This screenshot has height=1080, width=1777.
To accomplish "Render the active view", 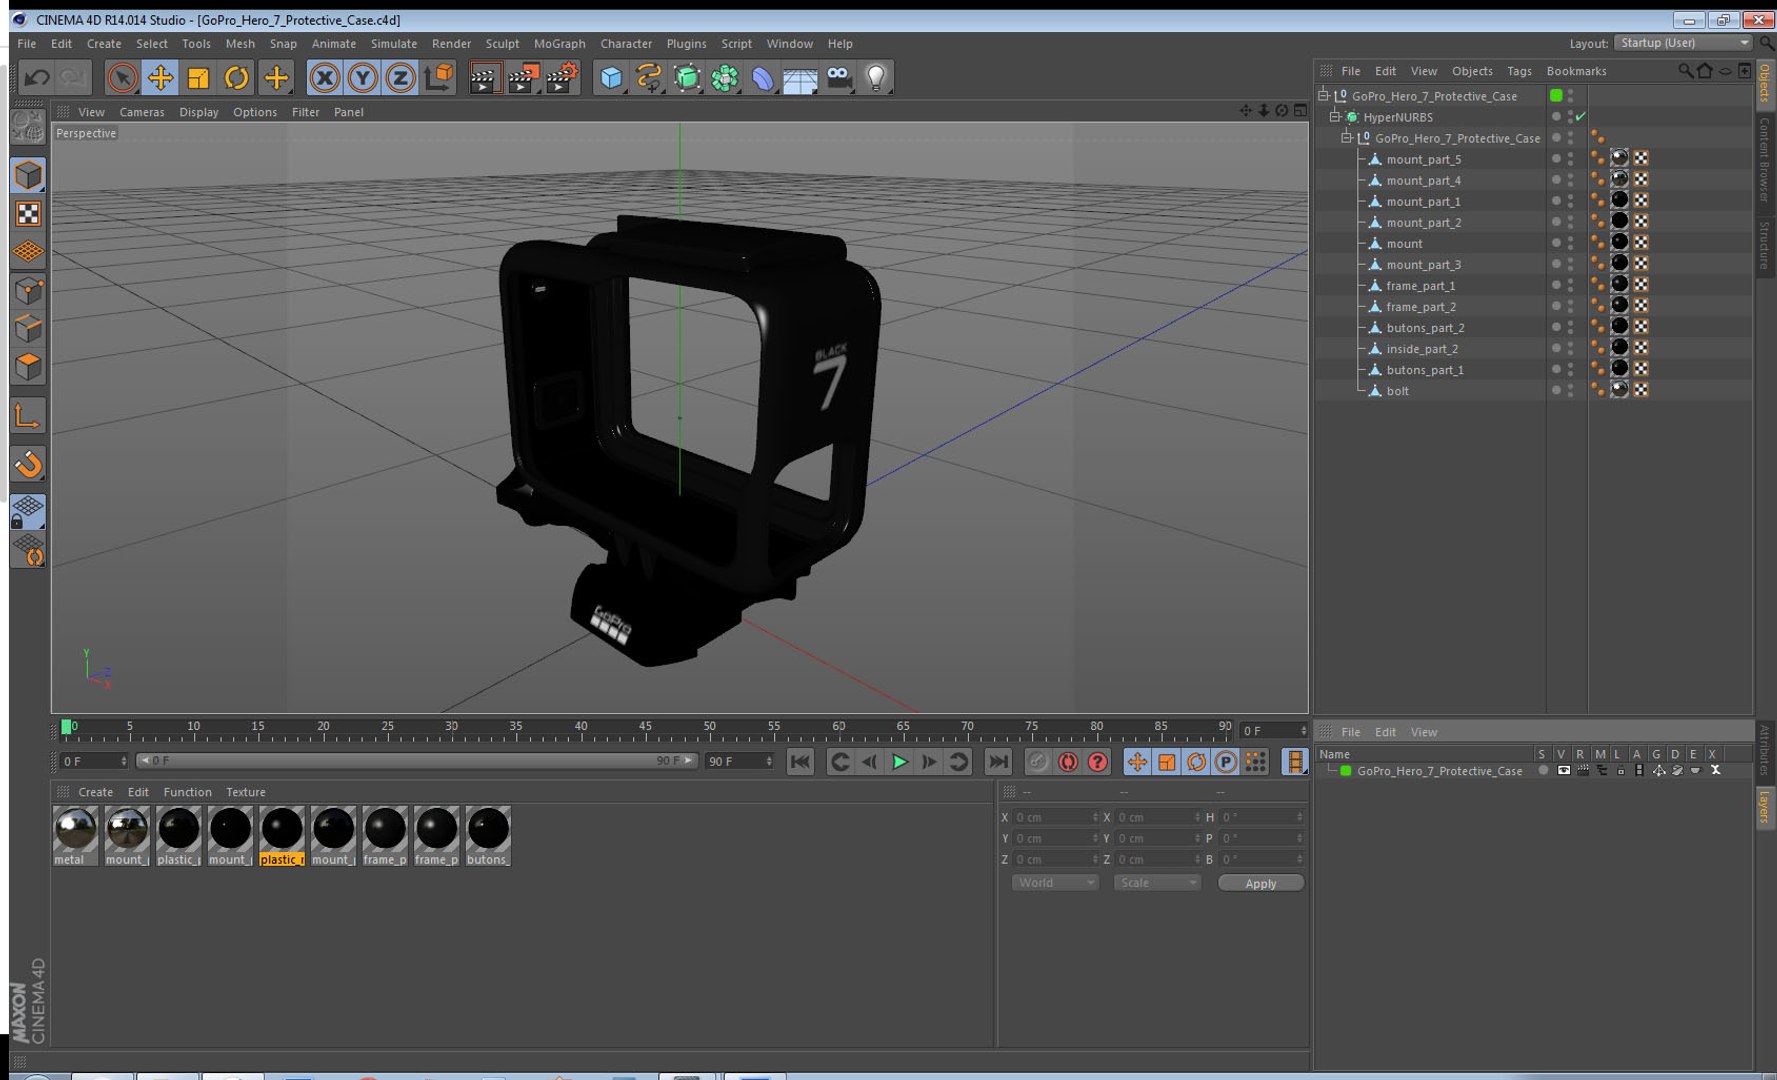I will [x=485, y=77].
